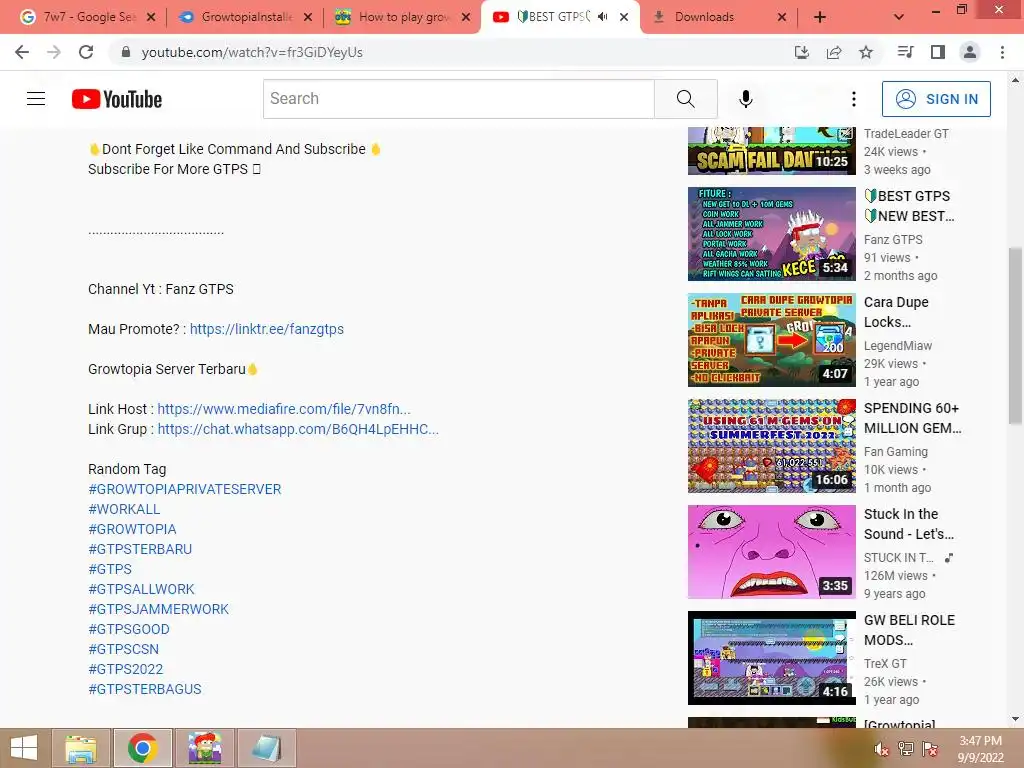Screen dimensions: 1024x768
Task: Open the YouTube hamburger guide menu
Action: pyautogui.click(x=36, y=99)
